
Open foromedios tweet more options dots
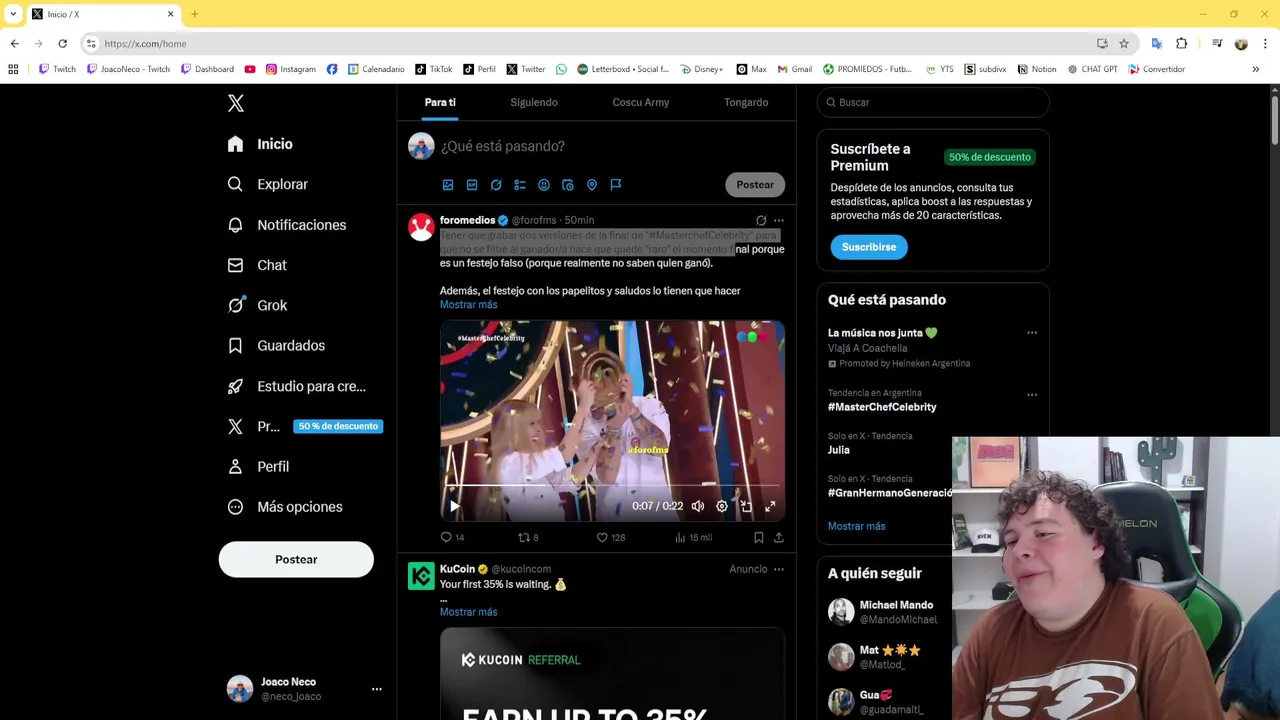(779, 220)
